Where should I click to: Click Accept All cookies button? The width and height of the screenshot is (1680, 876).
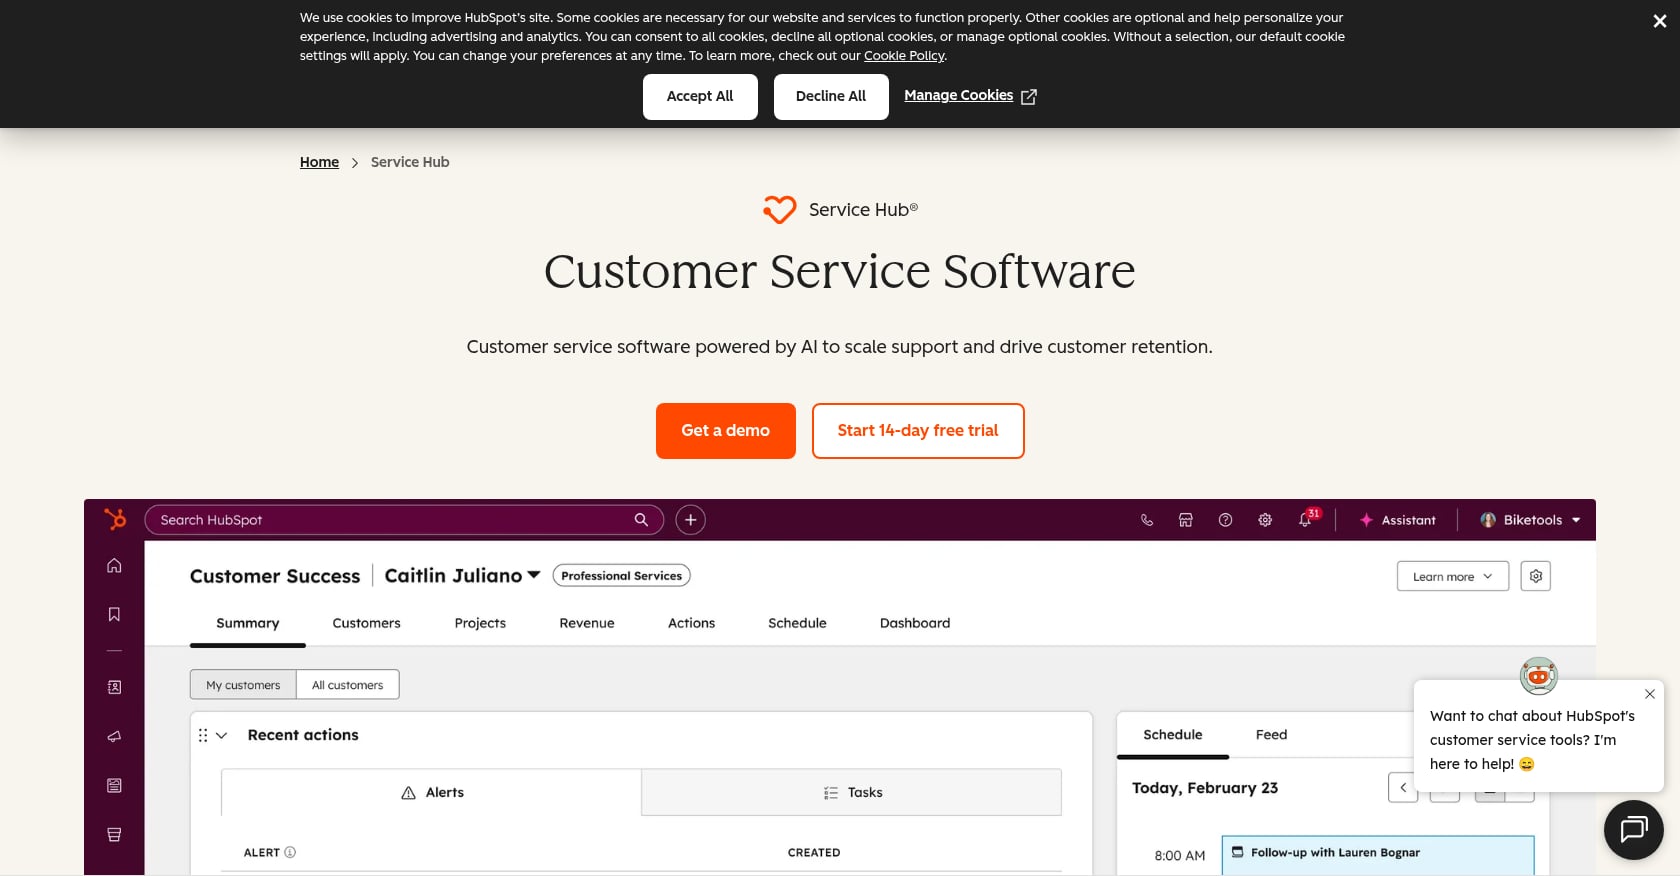tap(700, 97)
